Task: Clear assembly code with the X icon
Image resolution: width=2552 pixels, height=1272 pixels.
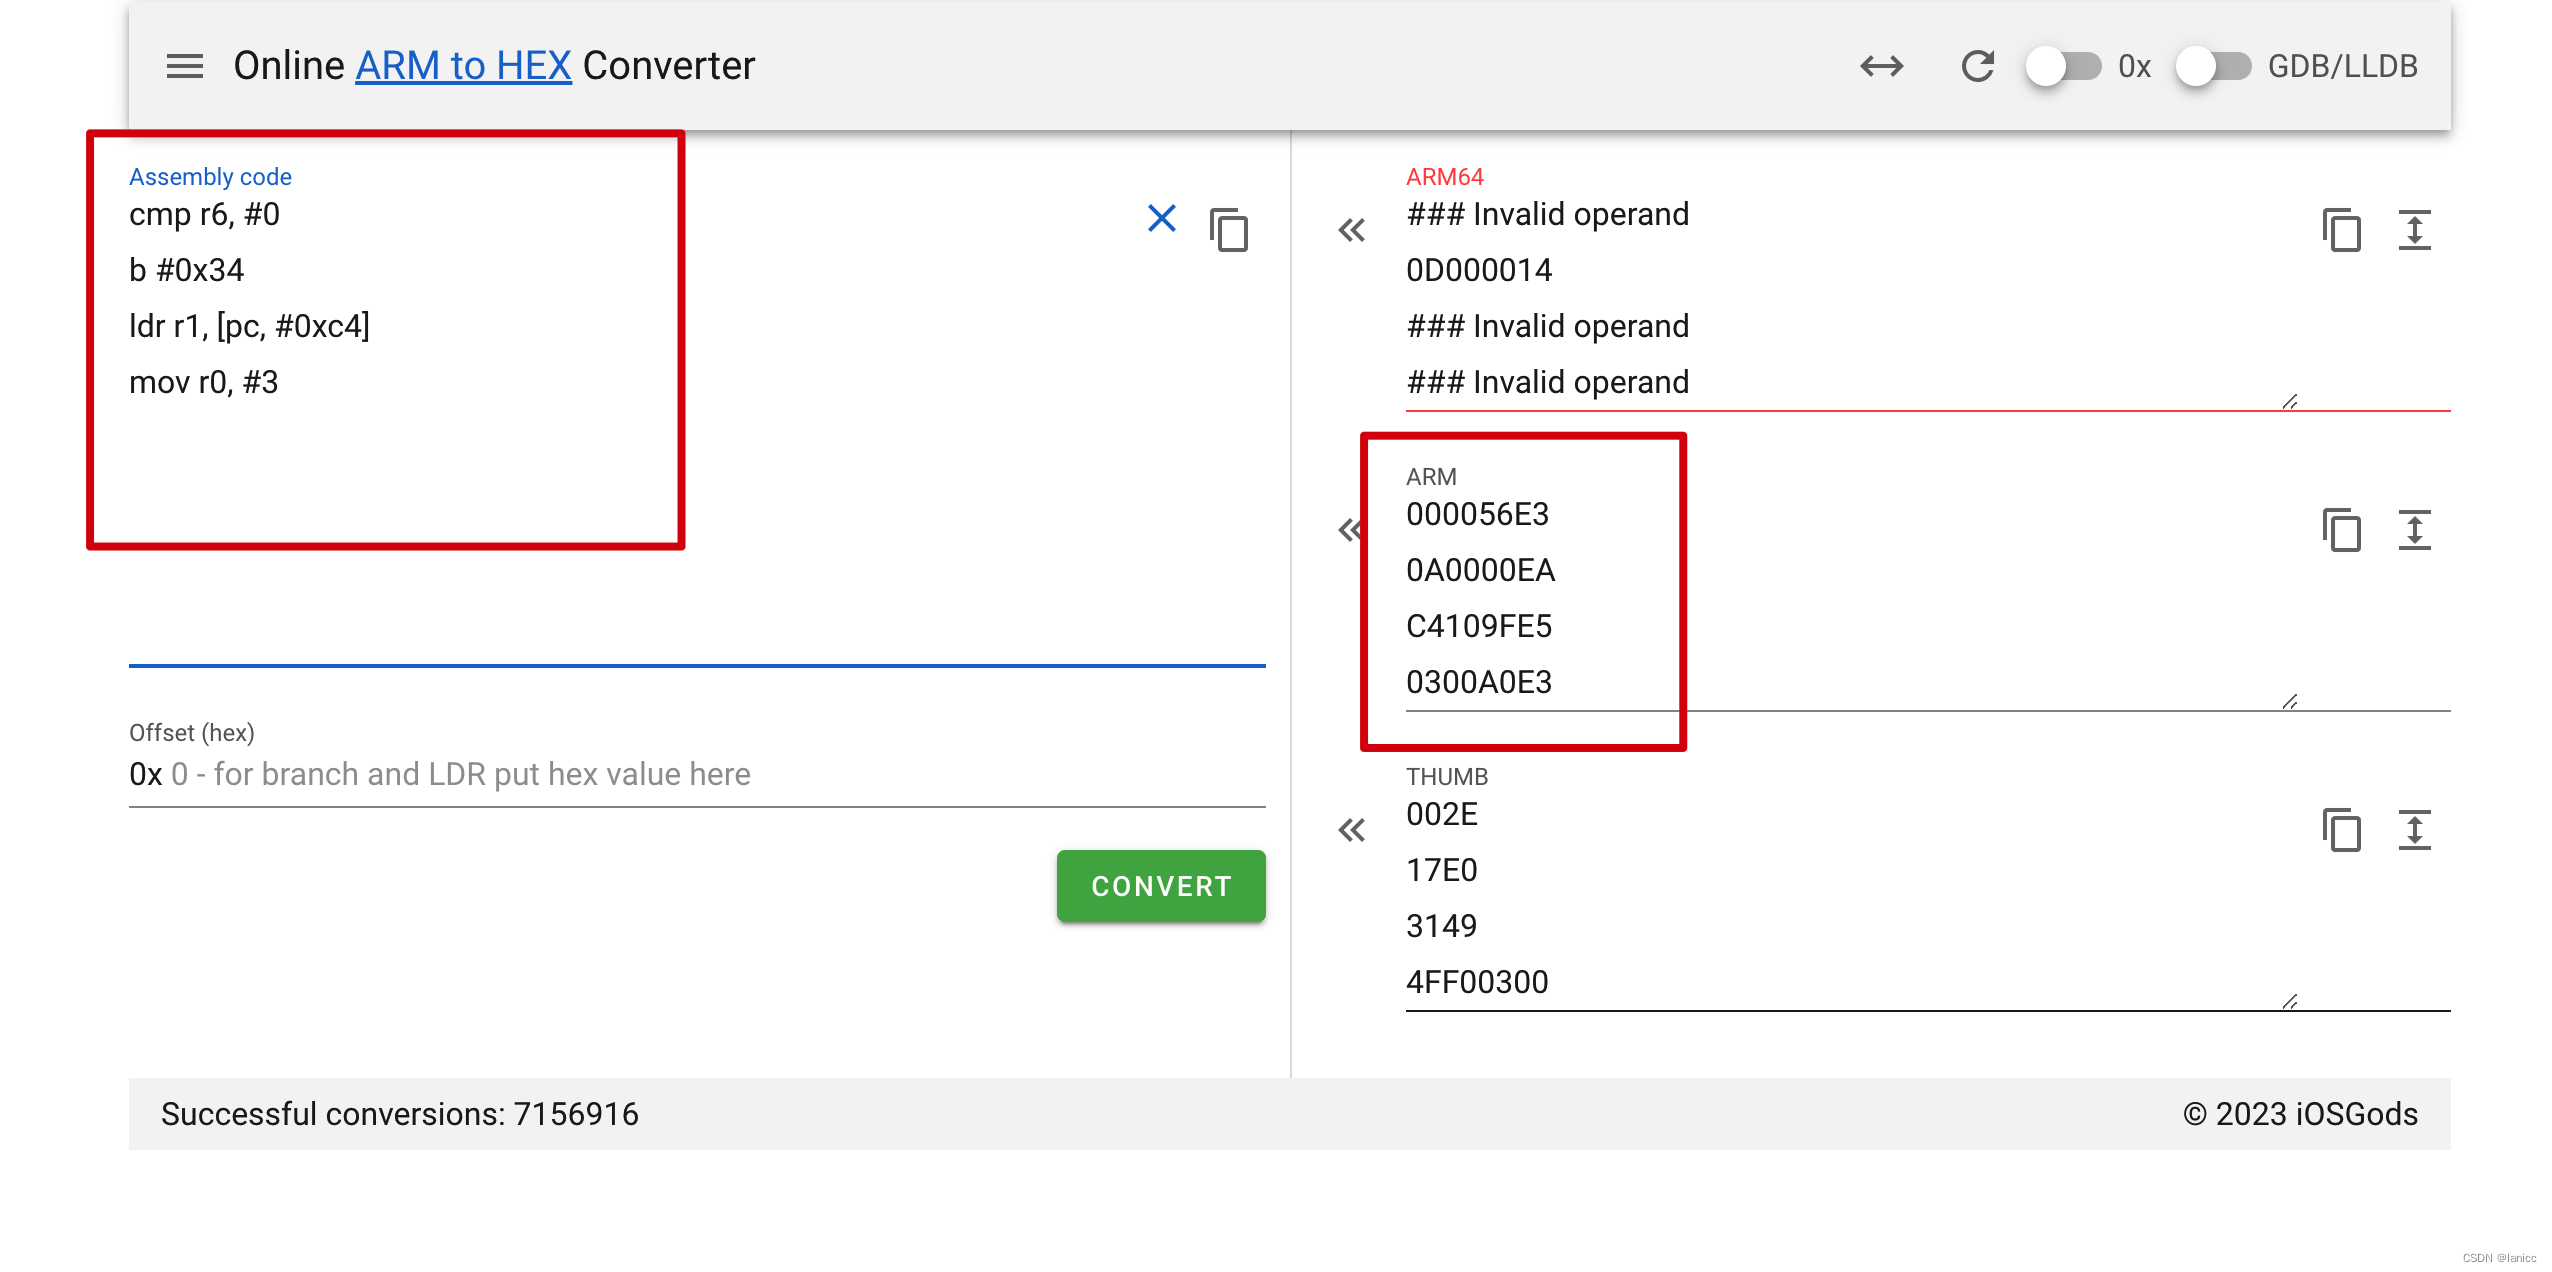Action: (x=1161, y=218)
